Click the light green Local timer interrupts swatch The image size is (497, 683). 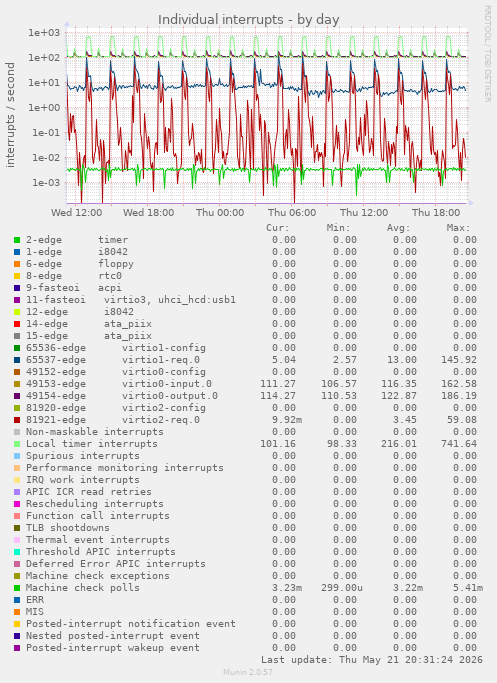tap(17, 444)
